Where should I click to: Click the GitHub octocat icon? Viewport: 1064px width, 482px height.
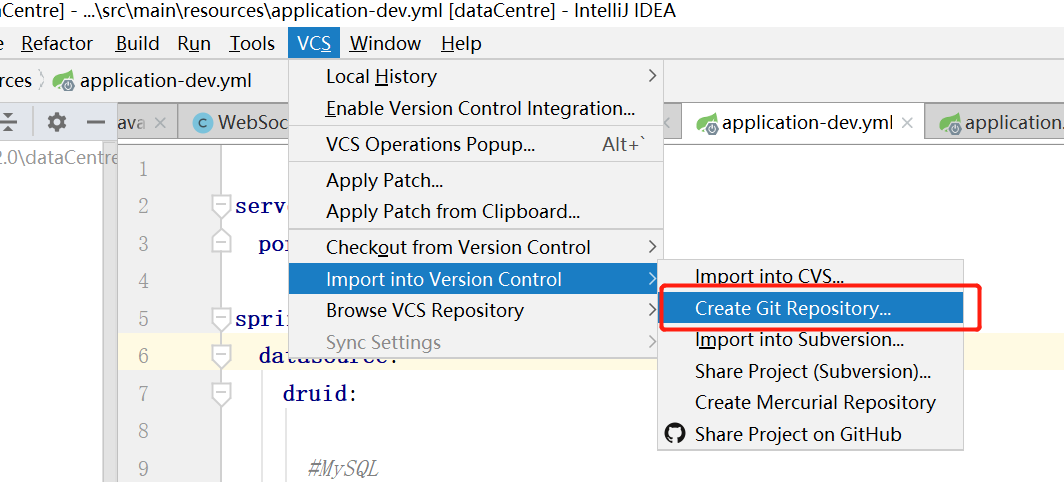[674, 433]
